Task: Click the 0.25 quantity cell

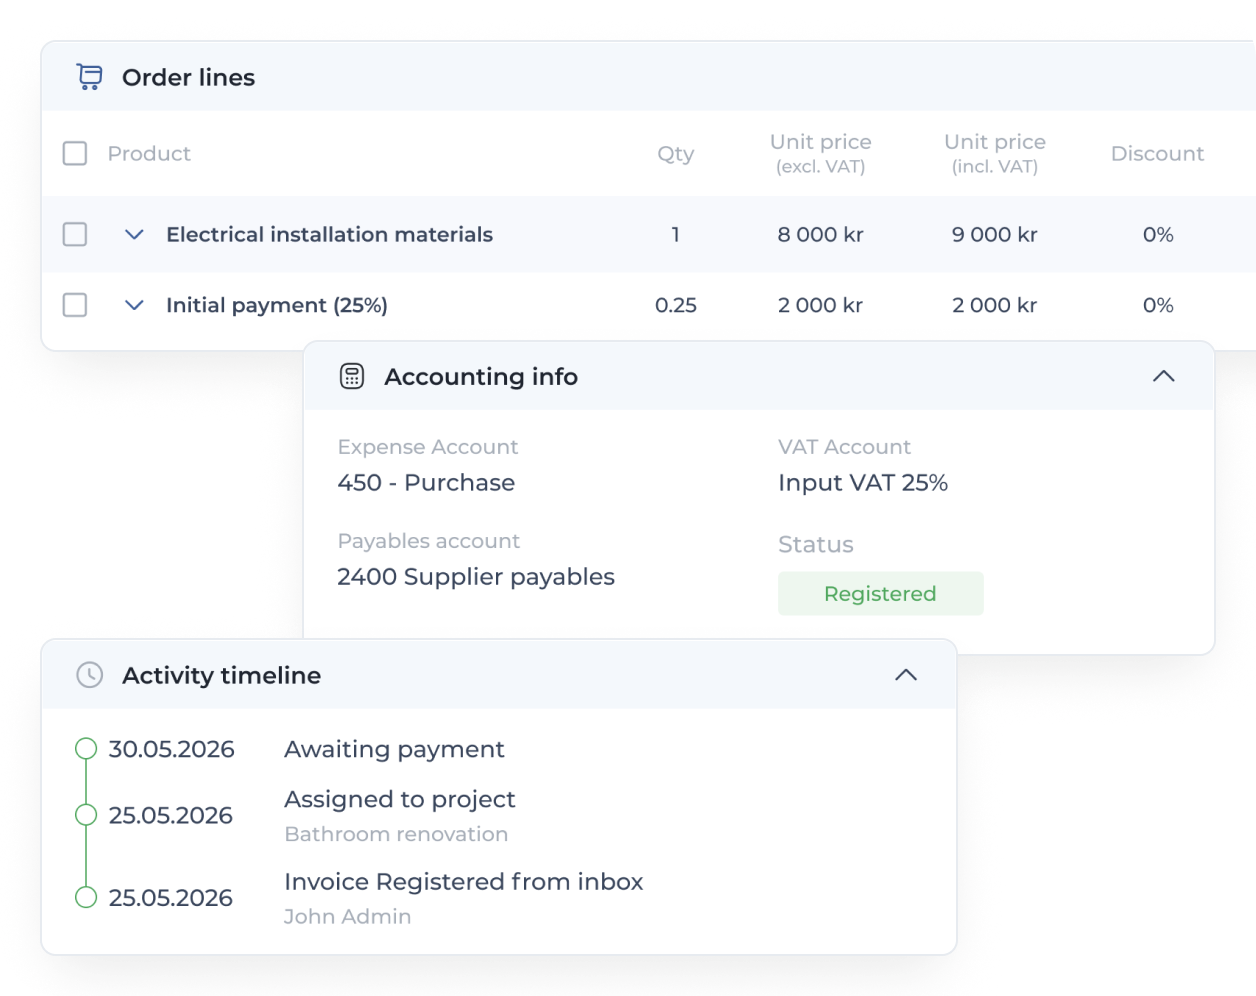Action: [x=676, y=305]
